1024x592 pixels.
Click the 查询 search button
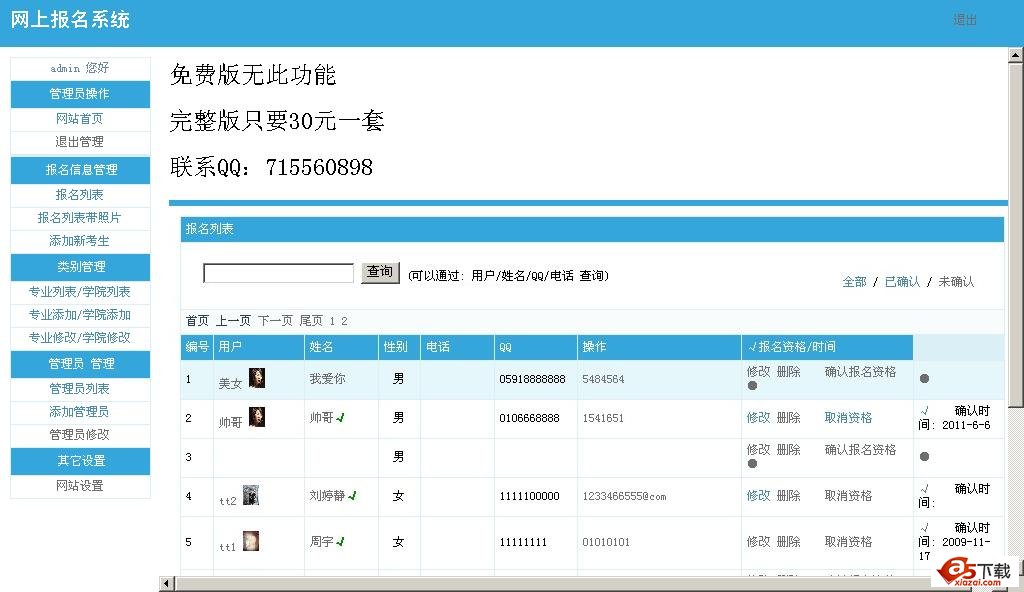[x=380, y=272]
